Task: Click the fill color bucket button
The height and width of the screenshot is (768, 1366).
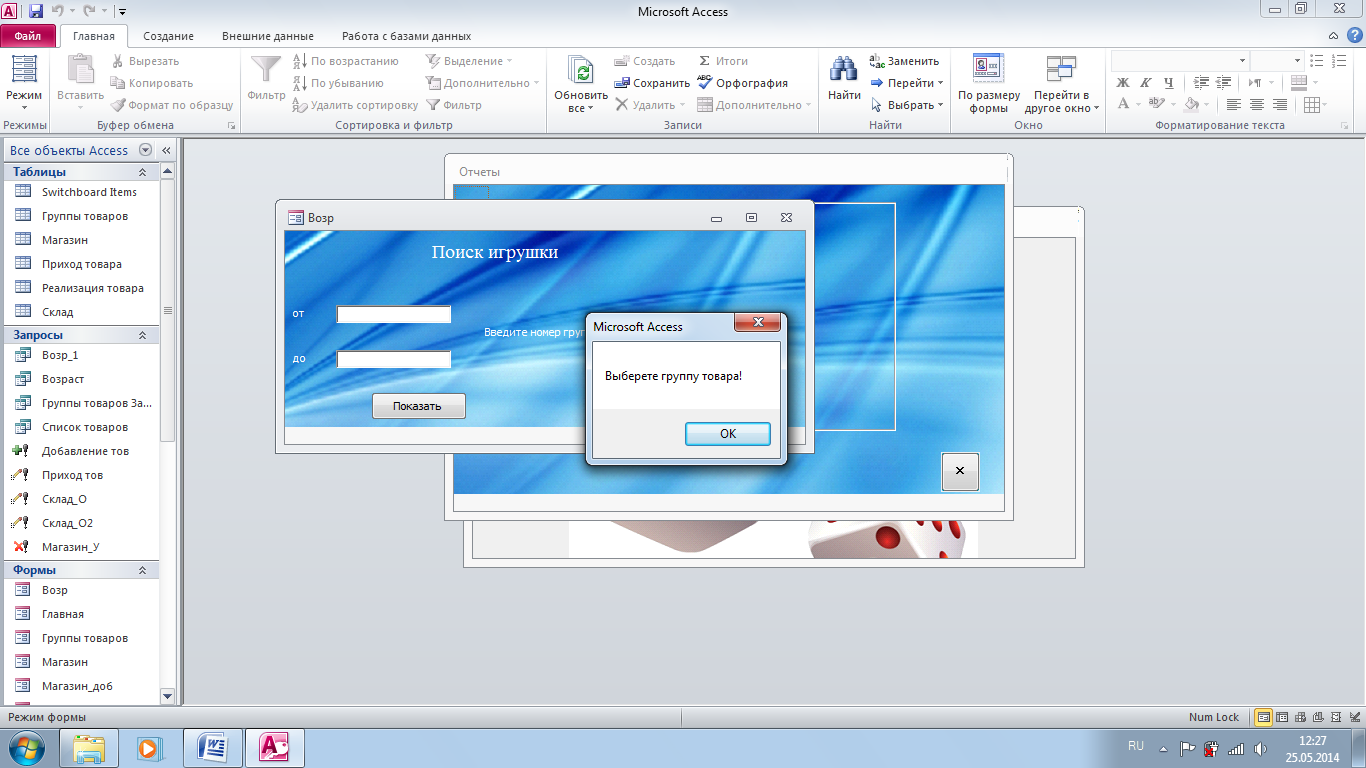Action: click(x=1191, y=104)
